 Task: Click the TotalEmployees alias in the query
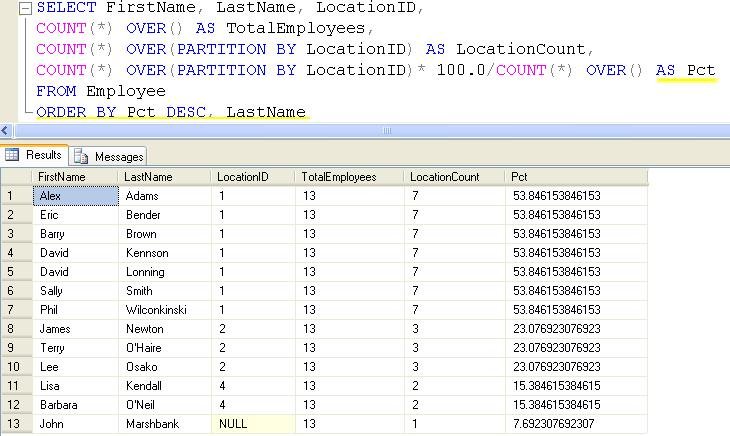(295, 28)
